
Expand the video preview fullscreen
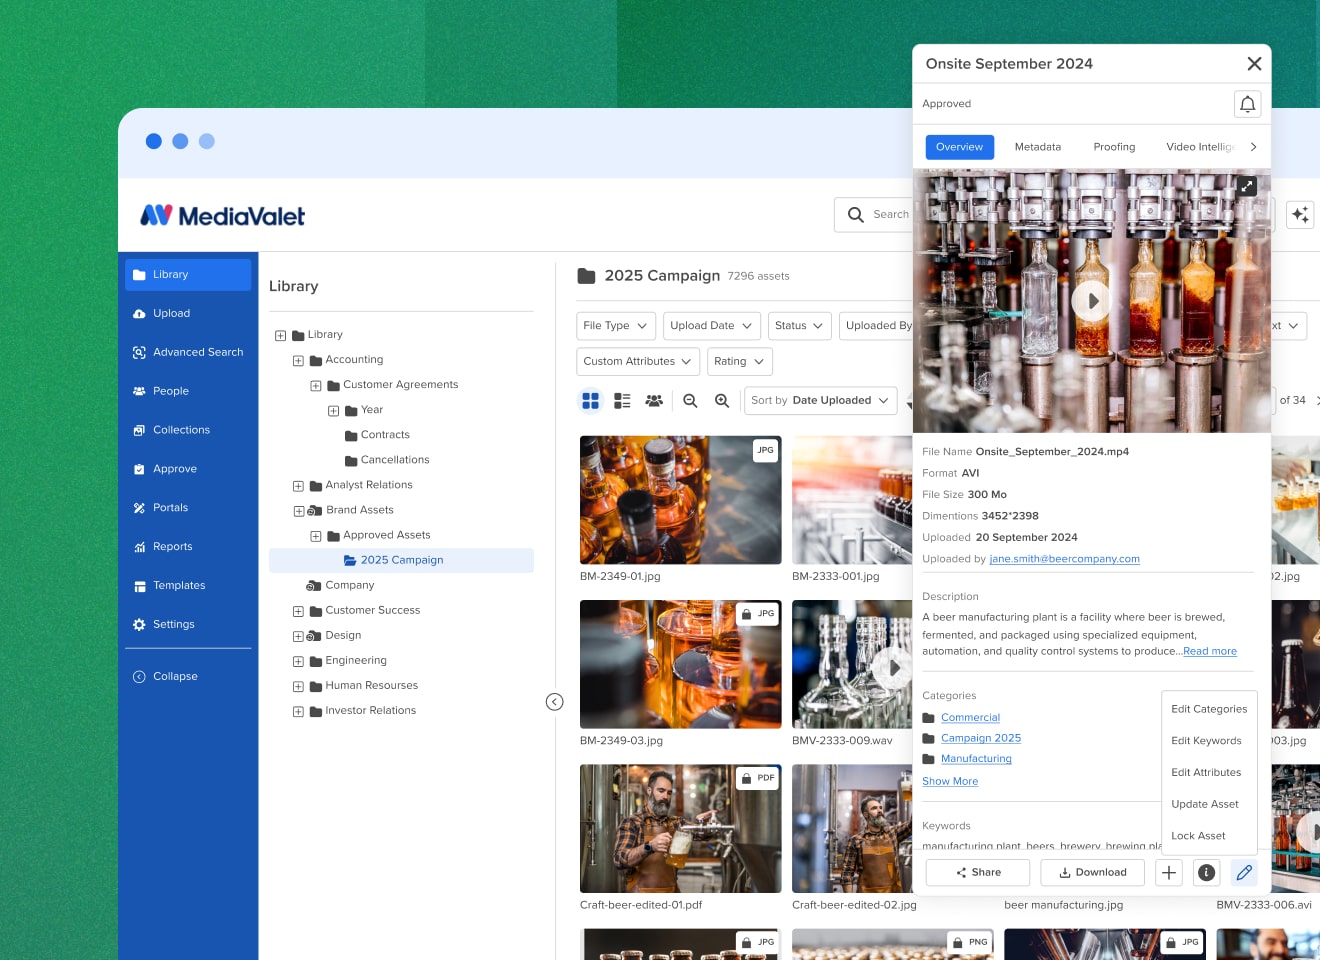click(1247, 186)
